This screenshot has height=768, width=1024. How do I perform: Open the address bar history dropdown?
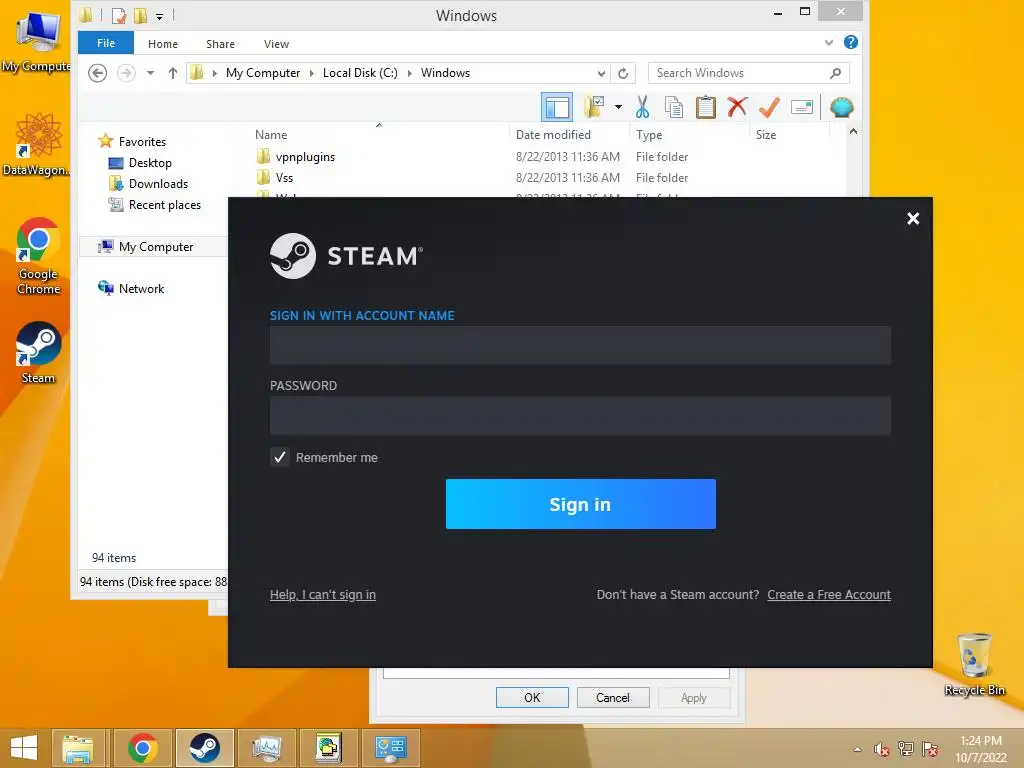[x=601, y=73]
